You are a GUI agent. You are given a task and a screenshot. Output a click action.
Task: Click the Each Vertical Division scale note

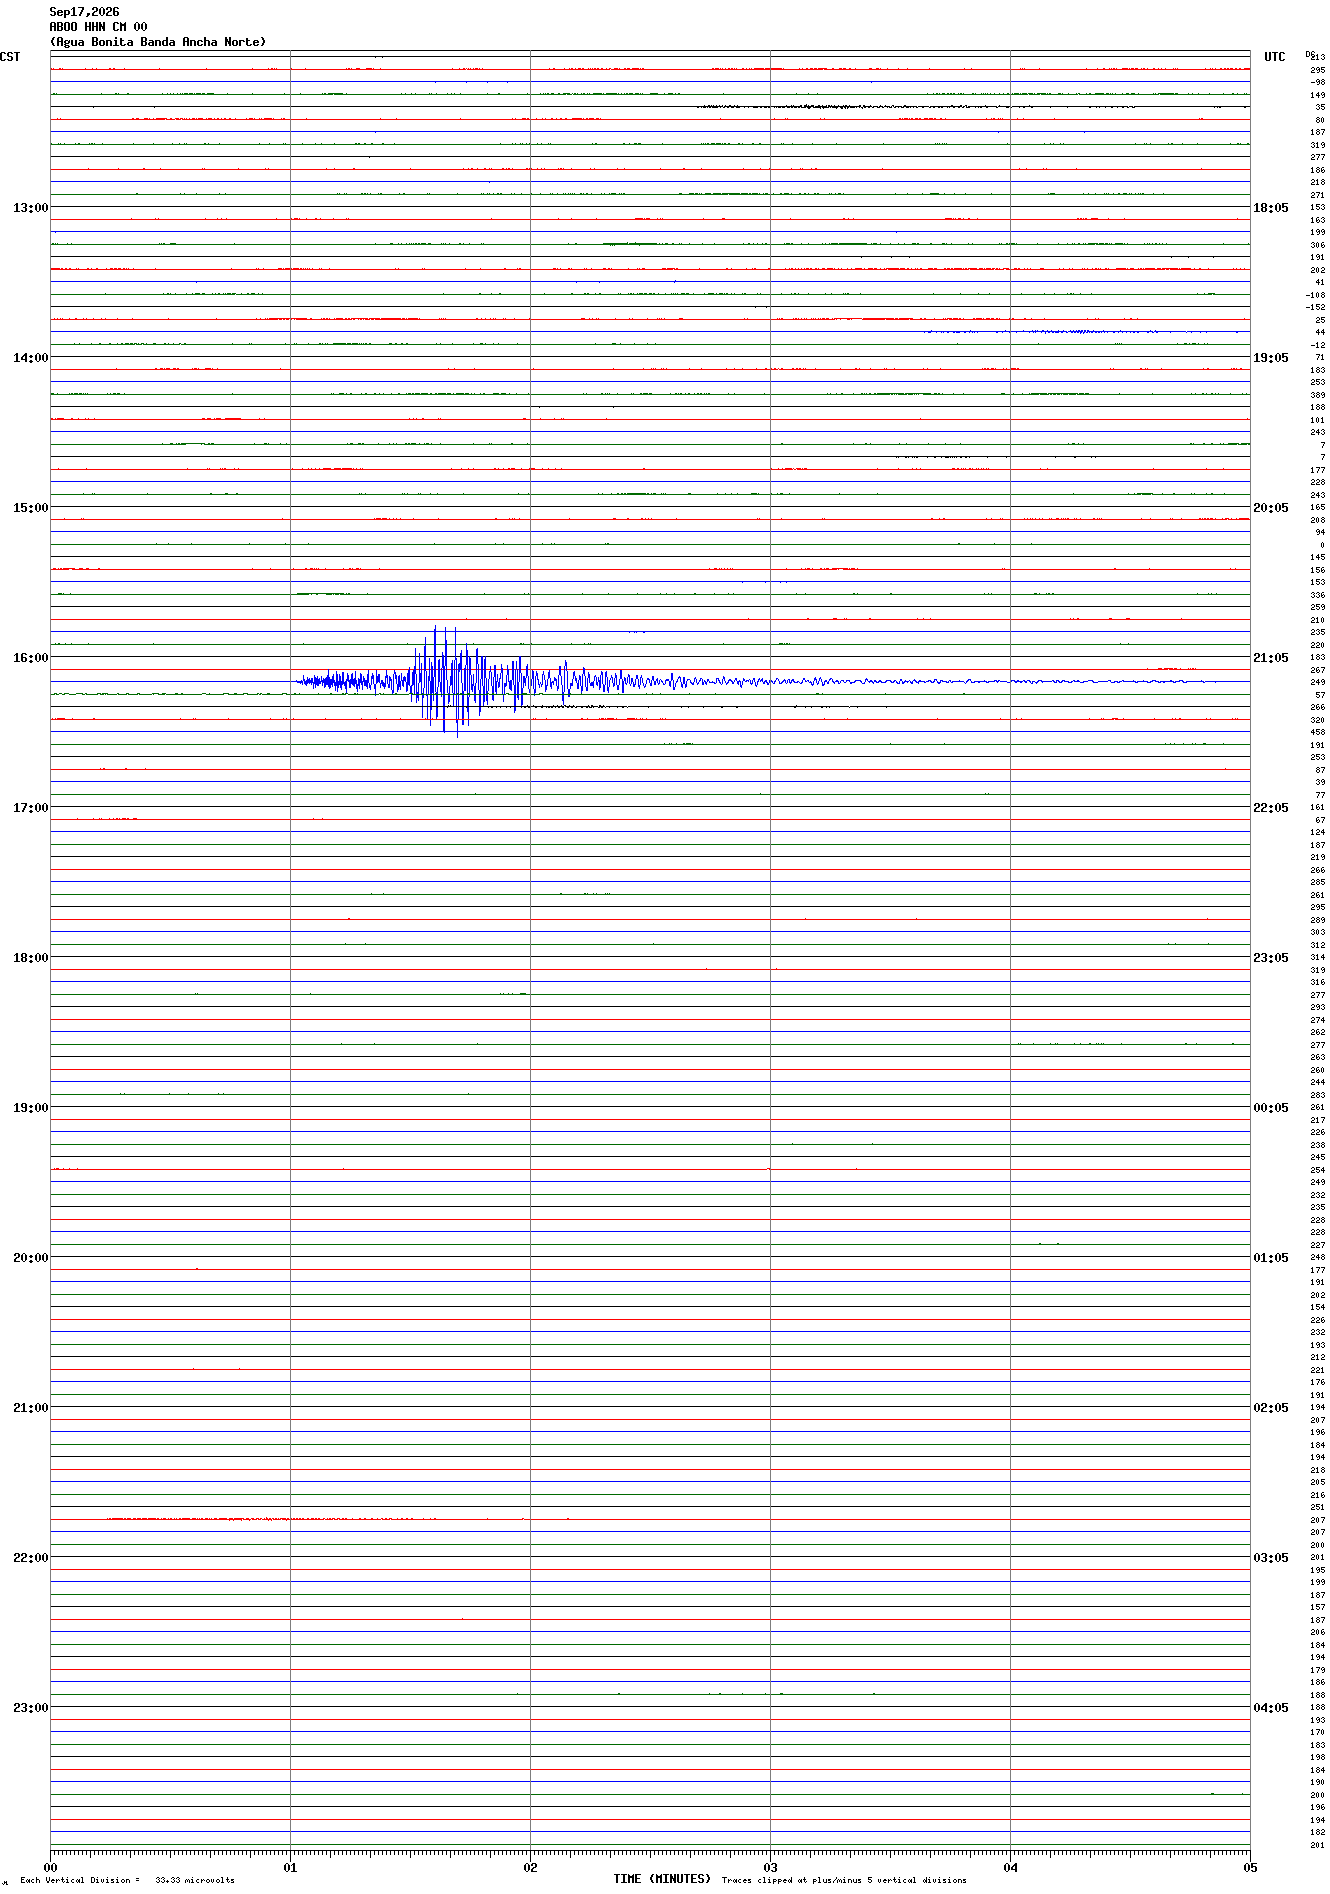click(x=127, y=1880)
